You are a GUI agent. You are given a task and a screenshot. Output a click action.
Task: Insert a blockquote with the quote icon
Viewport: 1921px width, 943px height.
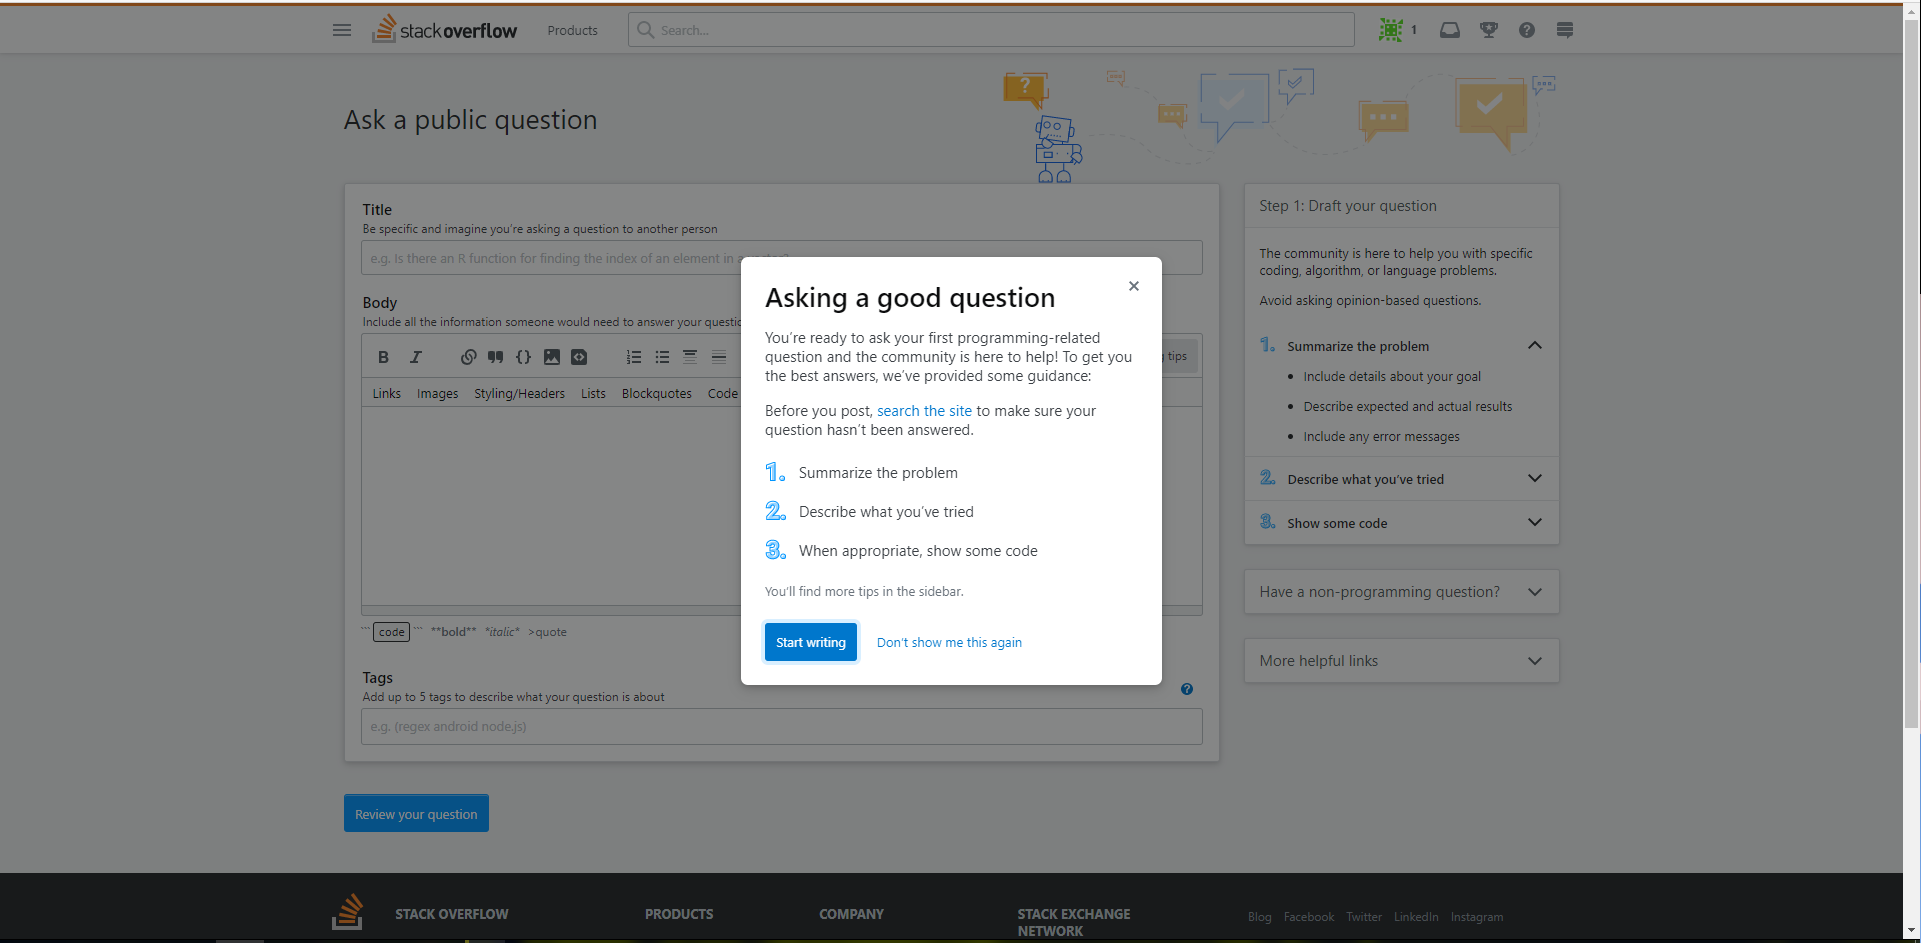coord(495,357)
